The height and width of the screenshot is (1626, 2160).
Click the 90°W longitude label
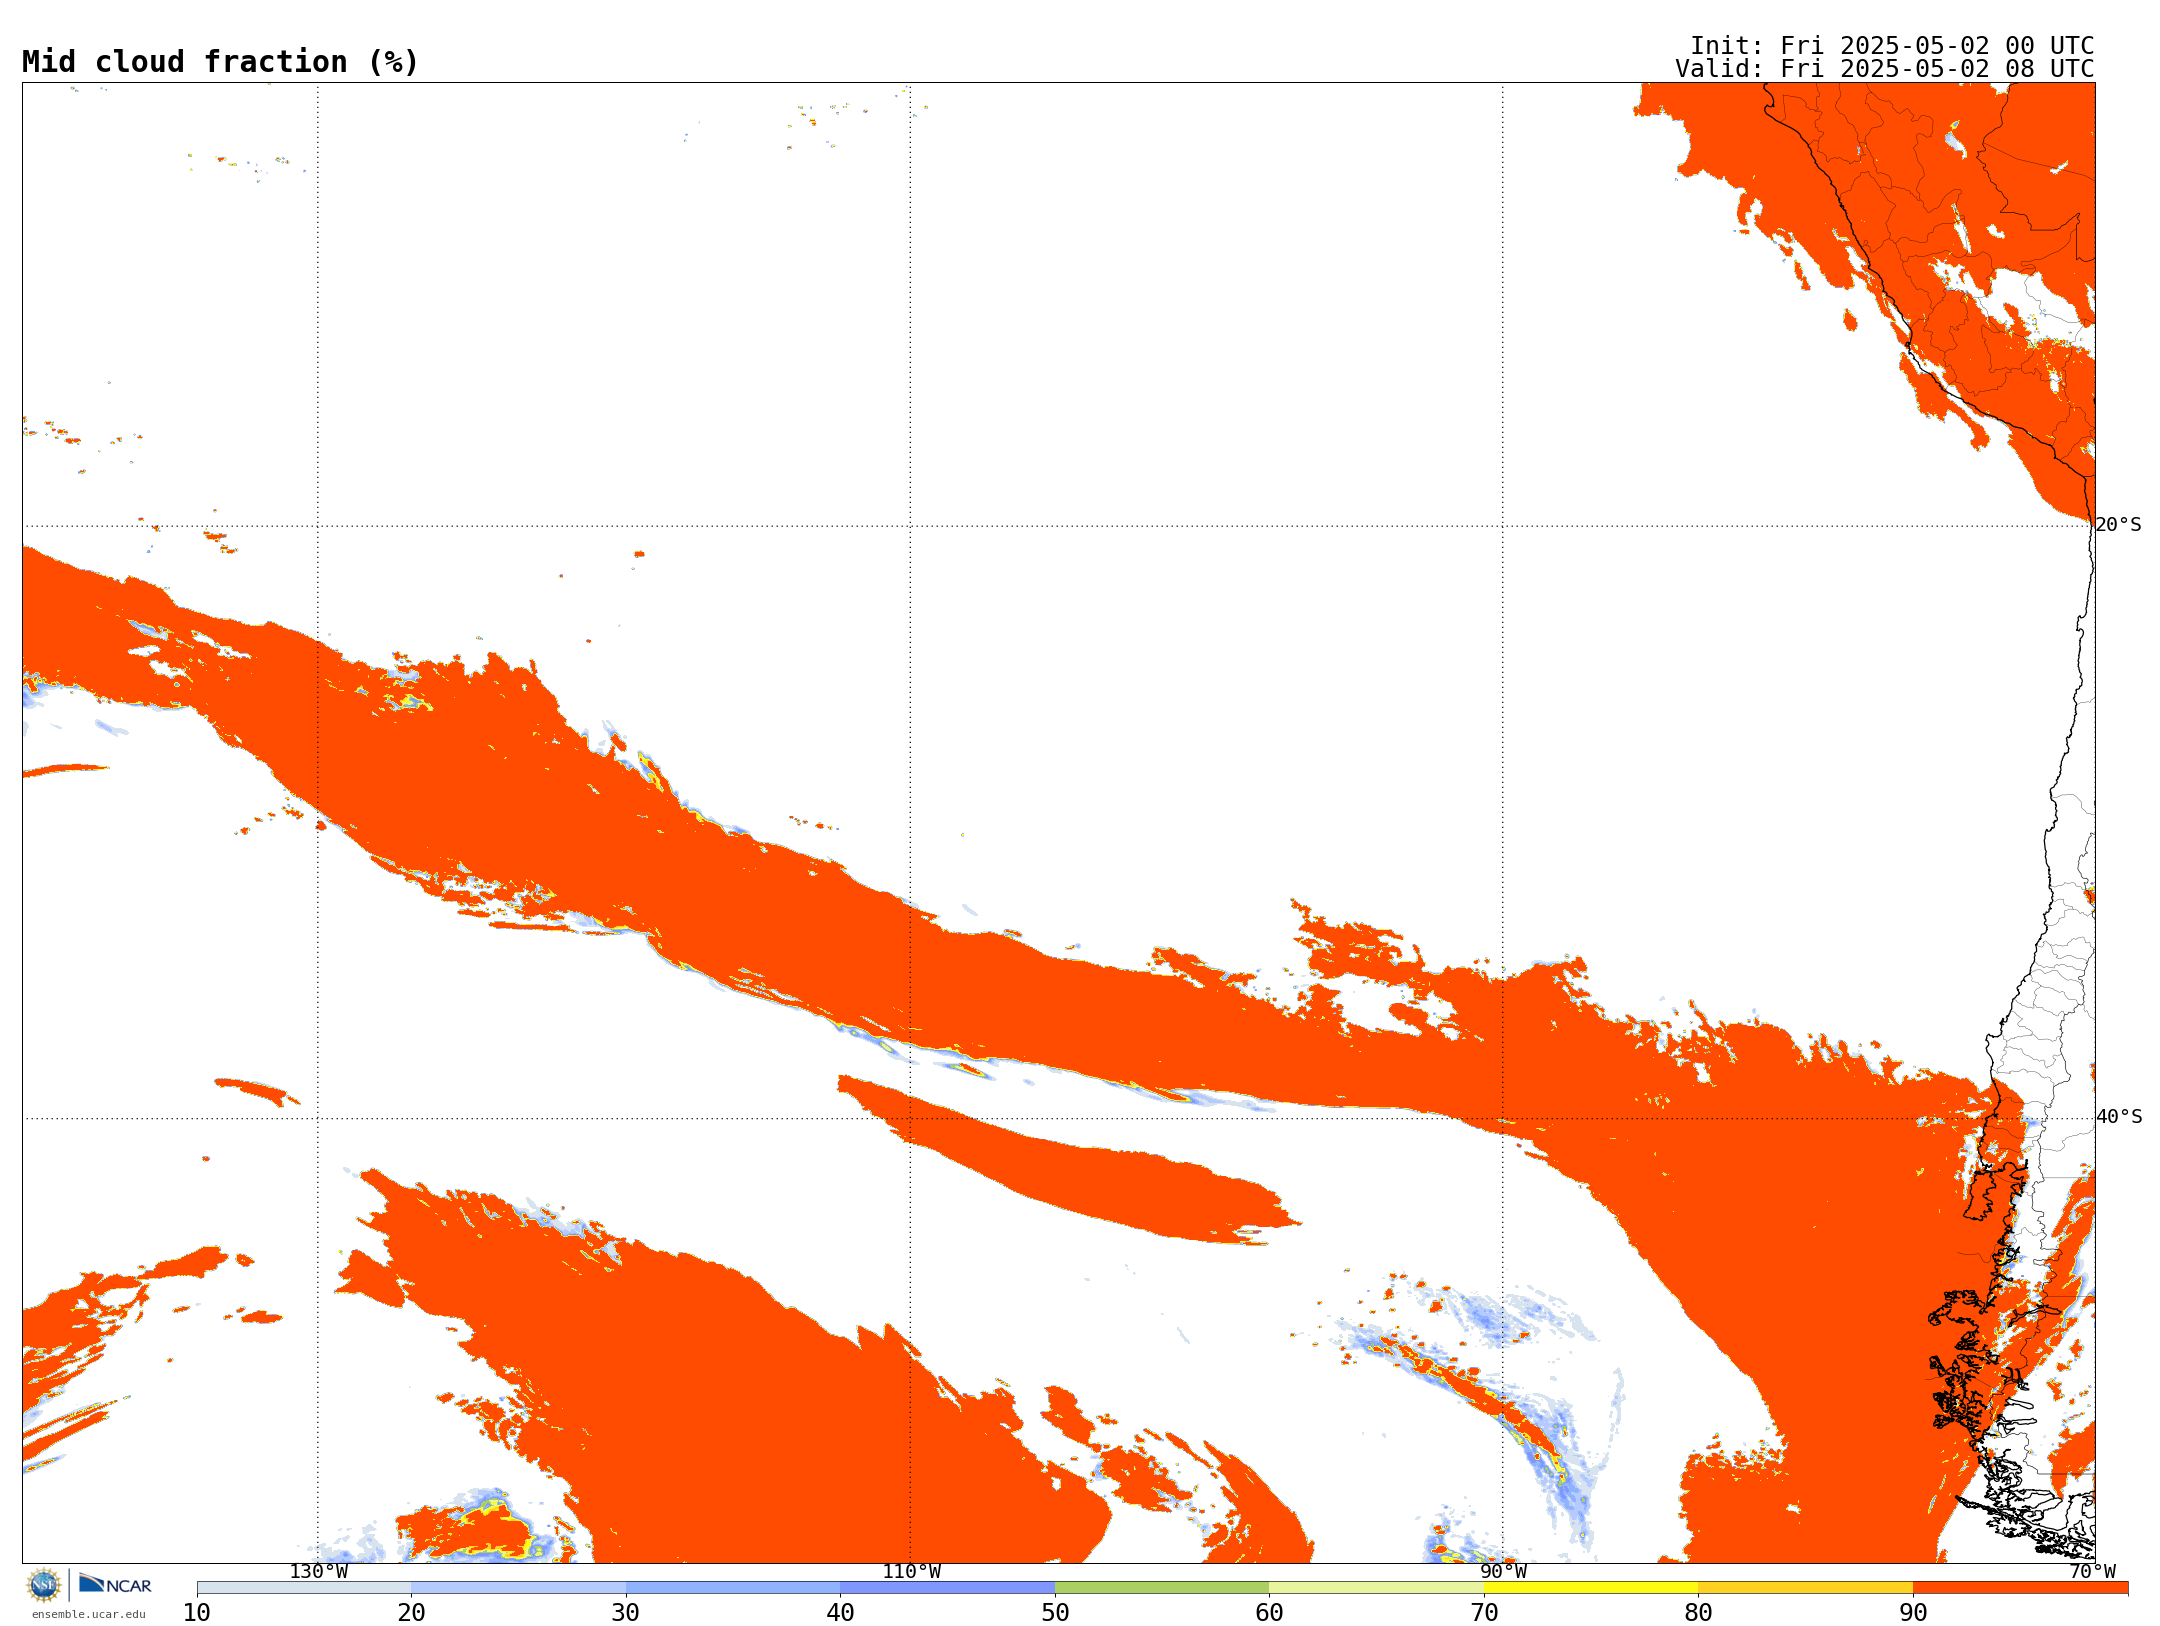(1503, 1571)
